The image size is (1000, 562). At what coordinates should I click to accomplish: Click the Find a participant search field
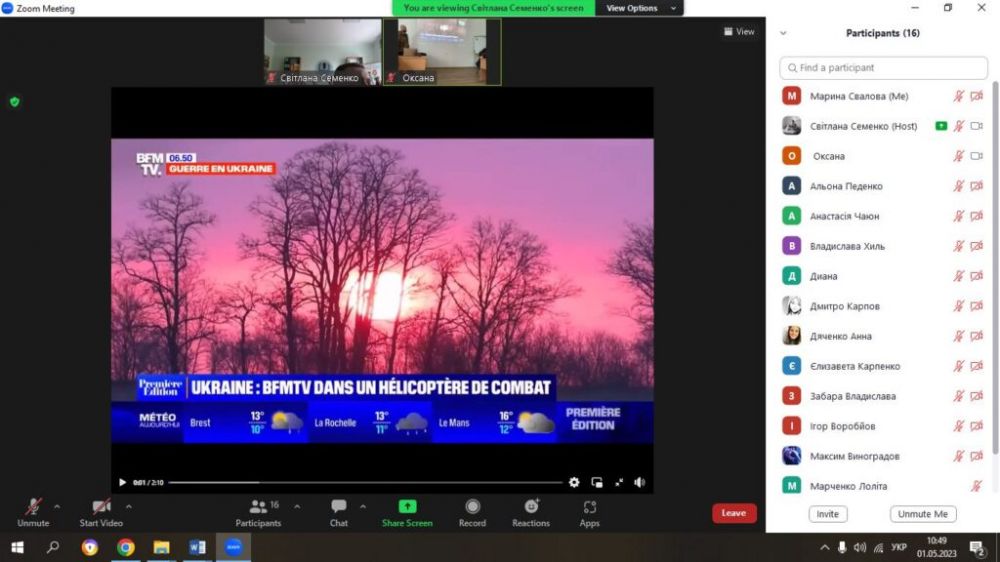(884, 68)
